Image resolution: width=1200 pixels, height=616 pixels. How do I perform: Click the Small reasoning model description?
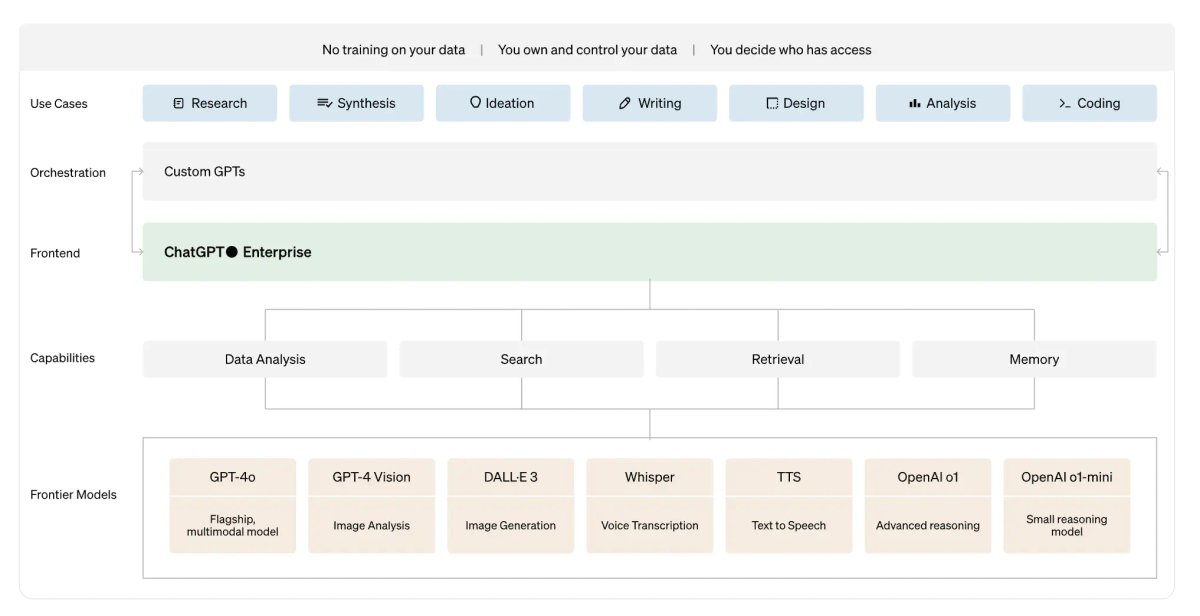(1067, 525)
